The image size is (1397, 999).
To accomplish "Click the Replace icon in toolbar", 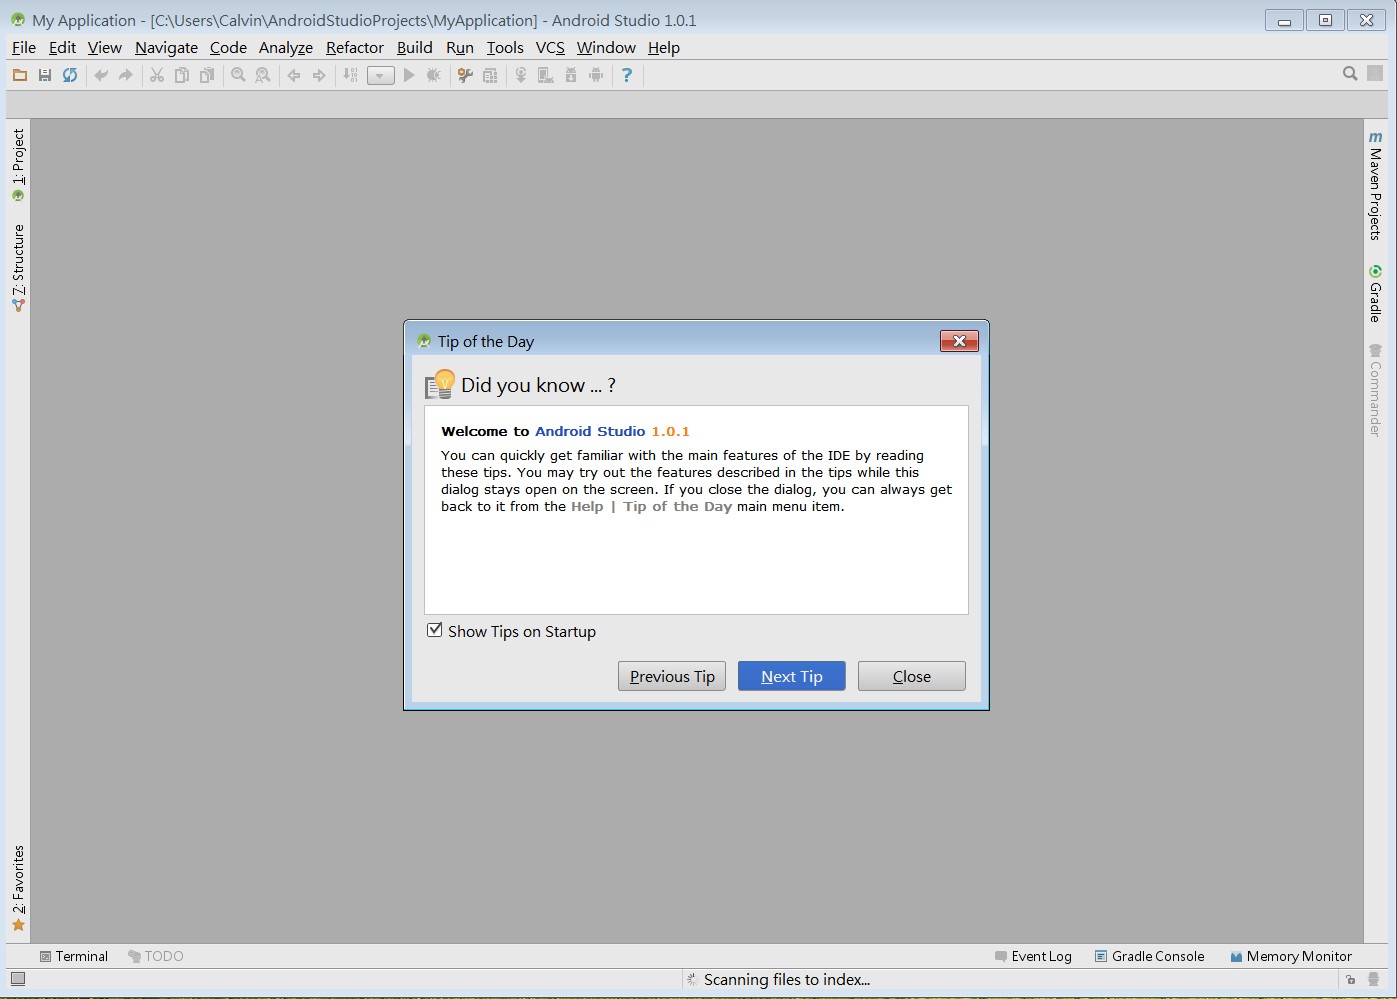I will point(263,75).
